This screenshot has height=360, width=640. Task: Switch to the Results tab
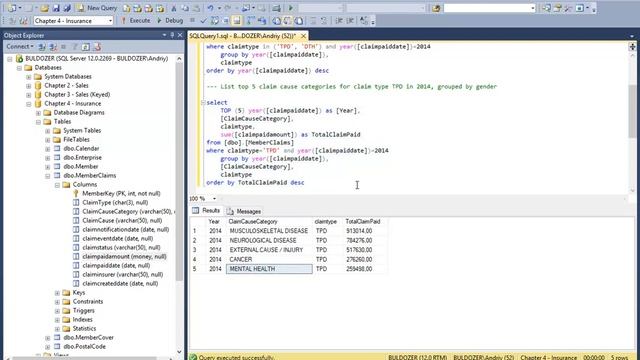tap(207, 211)
